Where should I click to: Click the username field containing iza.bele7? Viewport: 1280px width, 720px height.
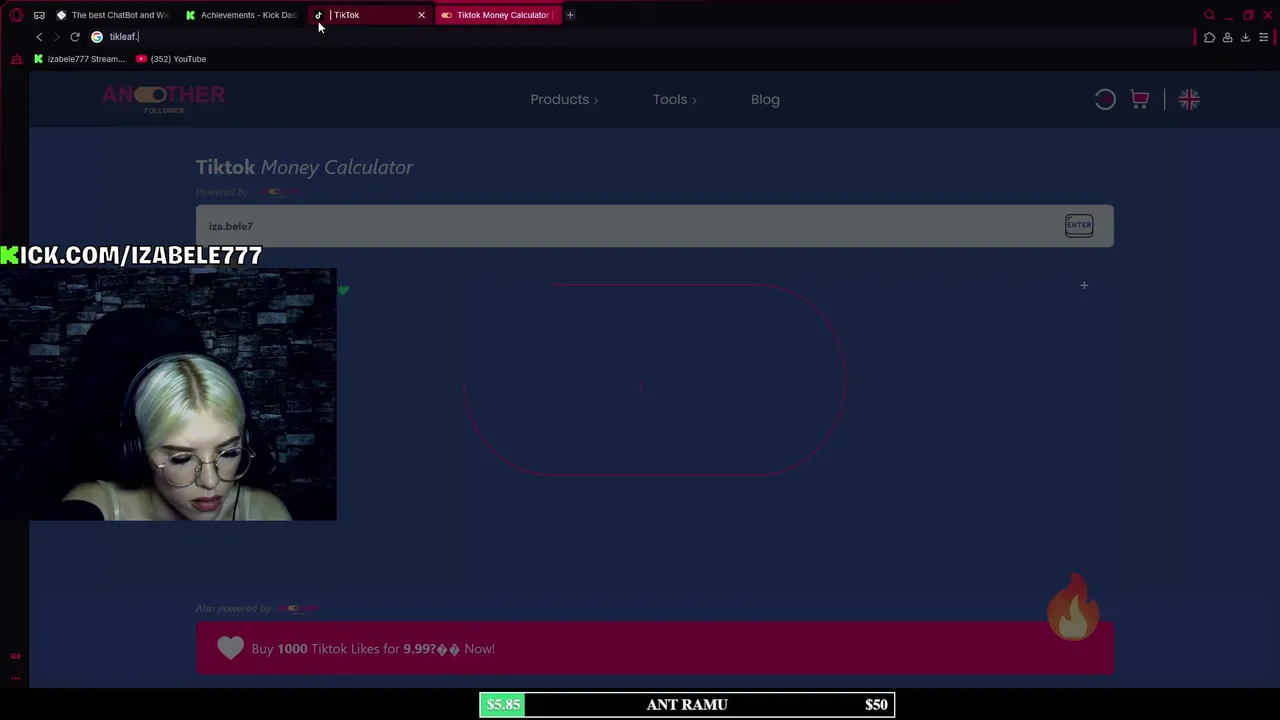tap(654, 226)
